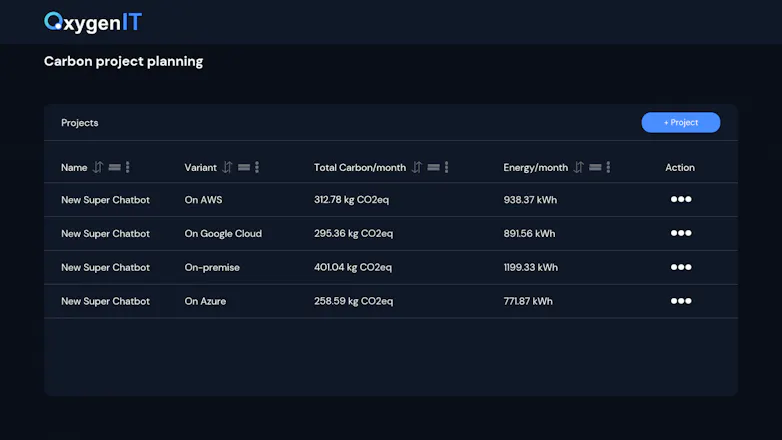
Task: Select the On AWS variant cell
Action: pos(203,200)
